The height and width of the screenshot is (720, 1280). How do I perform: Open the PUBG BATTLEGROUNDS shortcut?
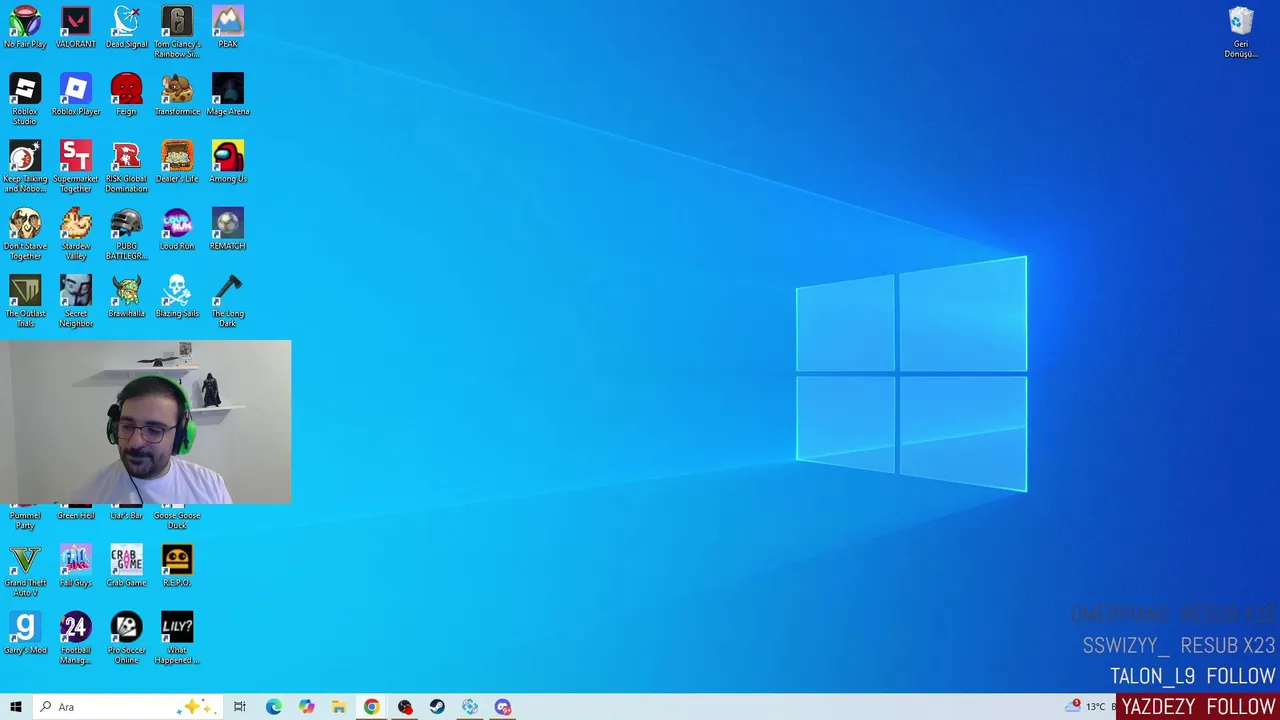[x=127, y=233]
